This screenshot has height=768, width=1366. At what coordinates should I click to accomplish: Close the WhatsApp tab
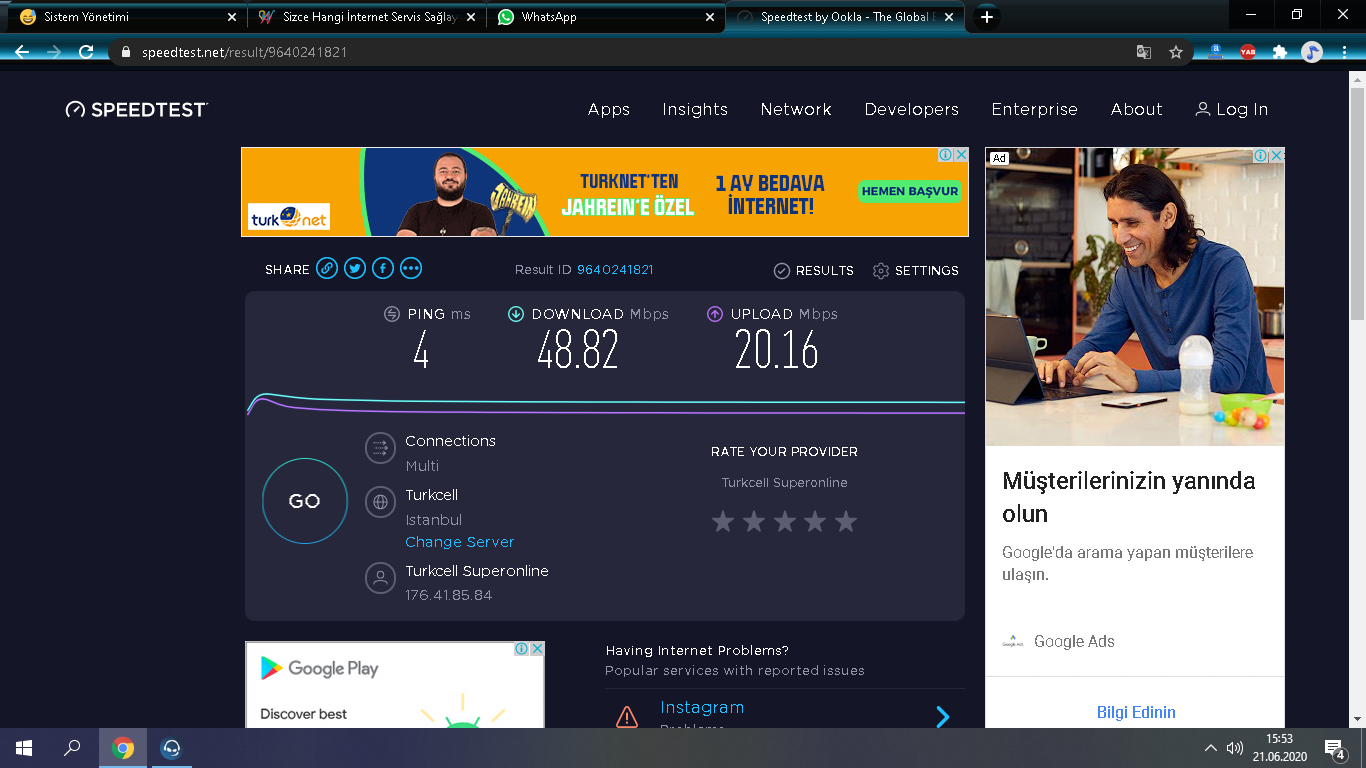pyautogui.click(x=711, y=17)
